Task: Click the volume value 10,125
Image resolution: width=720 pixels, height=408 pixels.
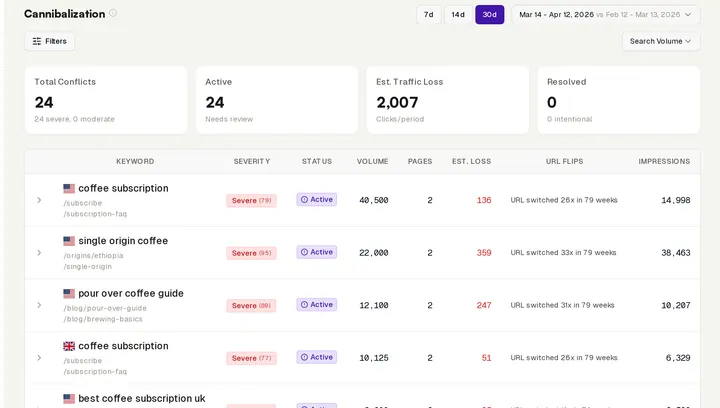Action: [374, 358]
